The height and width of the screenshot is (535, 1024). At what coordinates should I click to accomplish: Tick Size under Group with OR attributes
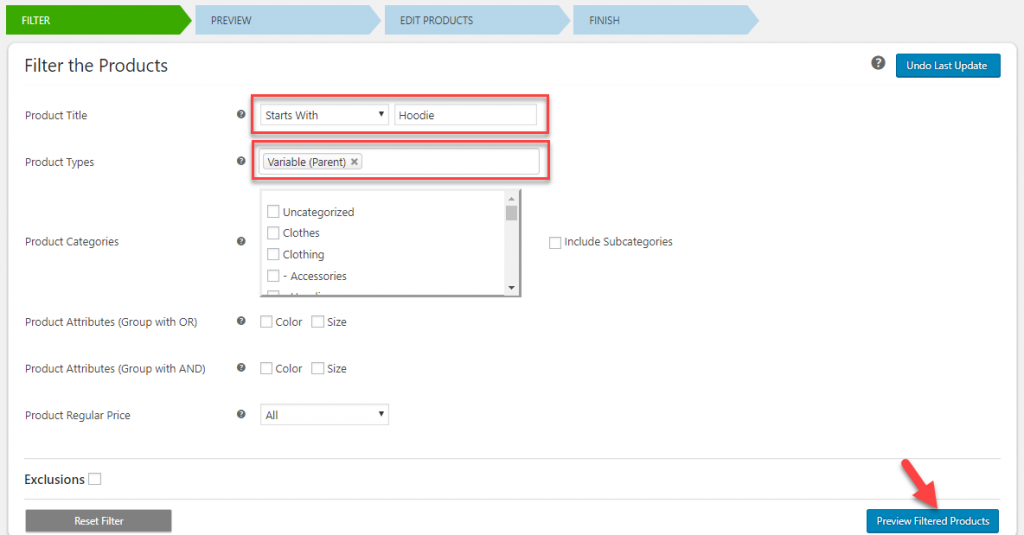click(x=317, y=321)
